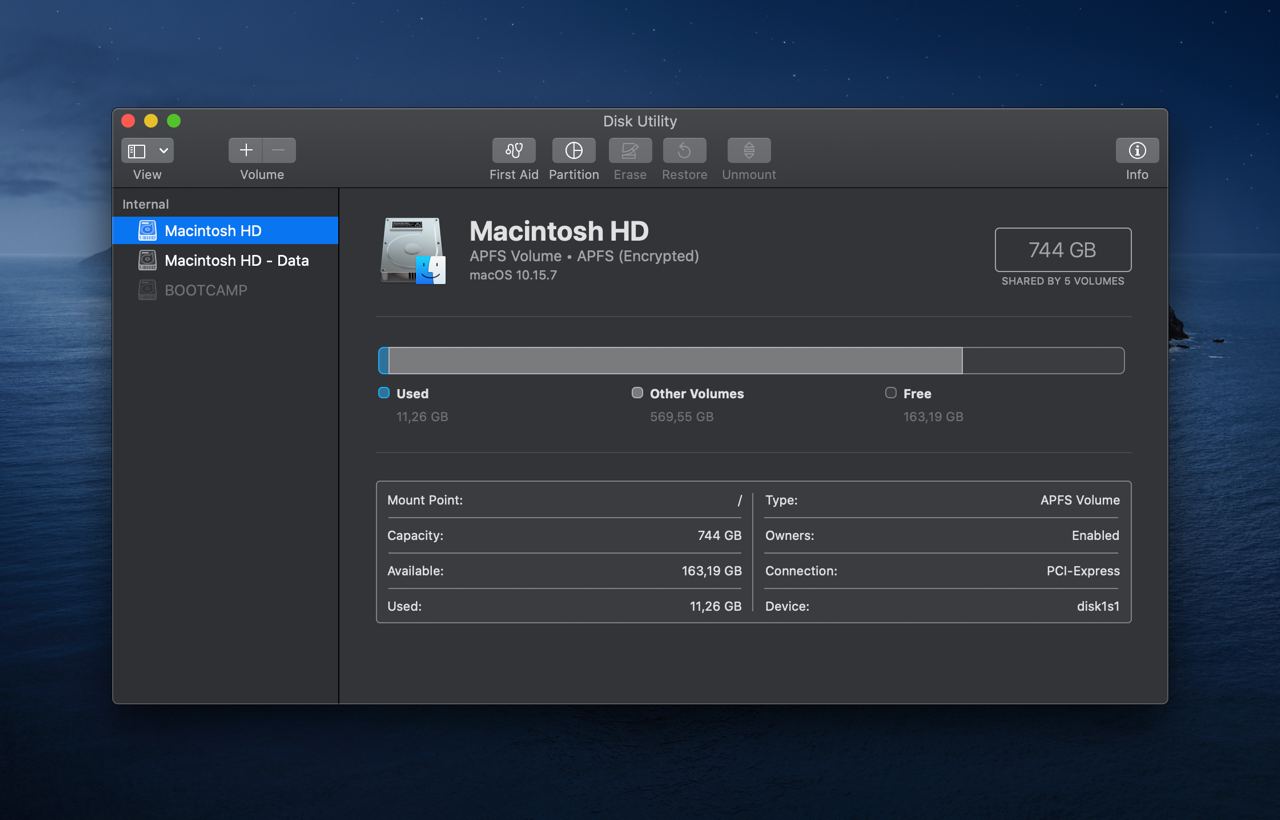This screenshot has width=1280, height=820.
Task: Select the BOOTCAMP volume
Action: [225, 290]
